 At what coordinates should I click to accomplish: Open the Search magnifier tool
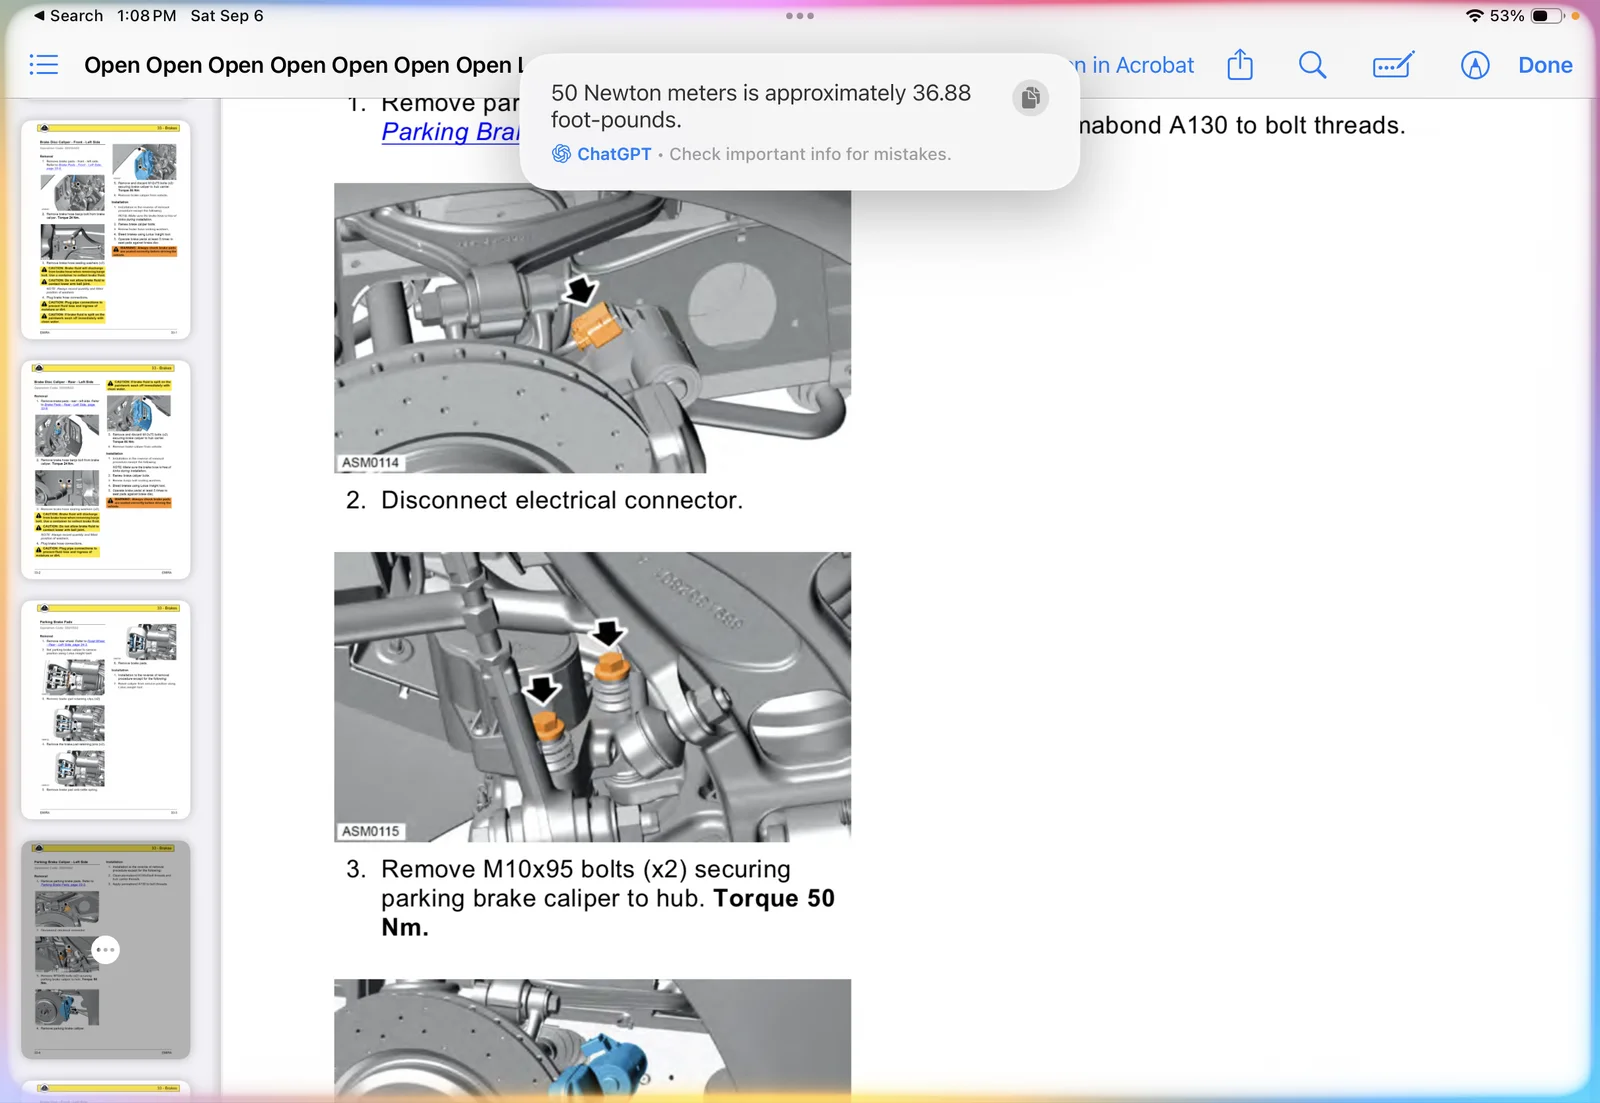[x=1312, y=65]
